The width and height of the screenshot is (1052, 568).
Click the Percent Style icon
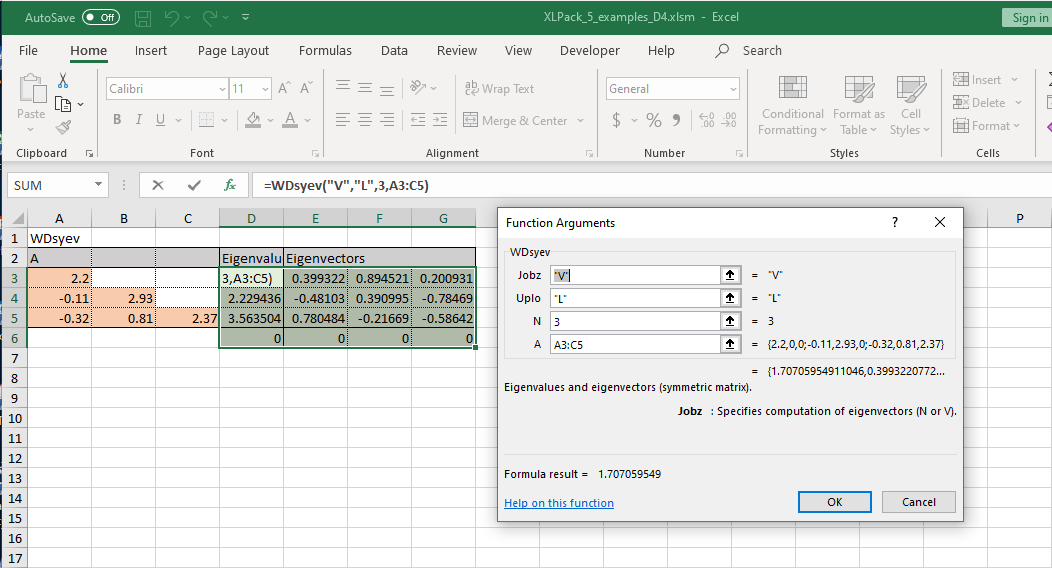pyautogui.click(x=653, y=121)
